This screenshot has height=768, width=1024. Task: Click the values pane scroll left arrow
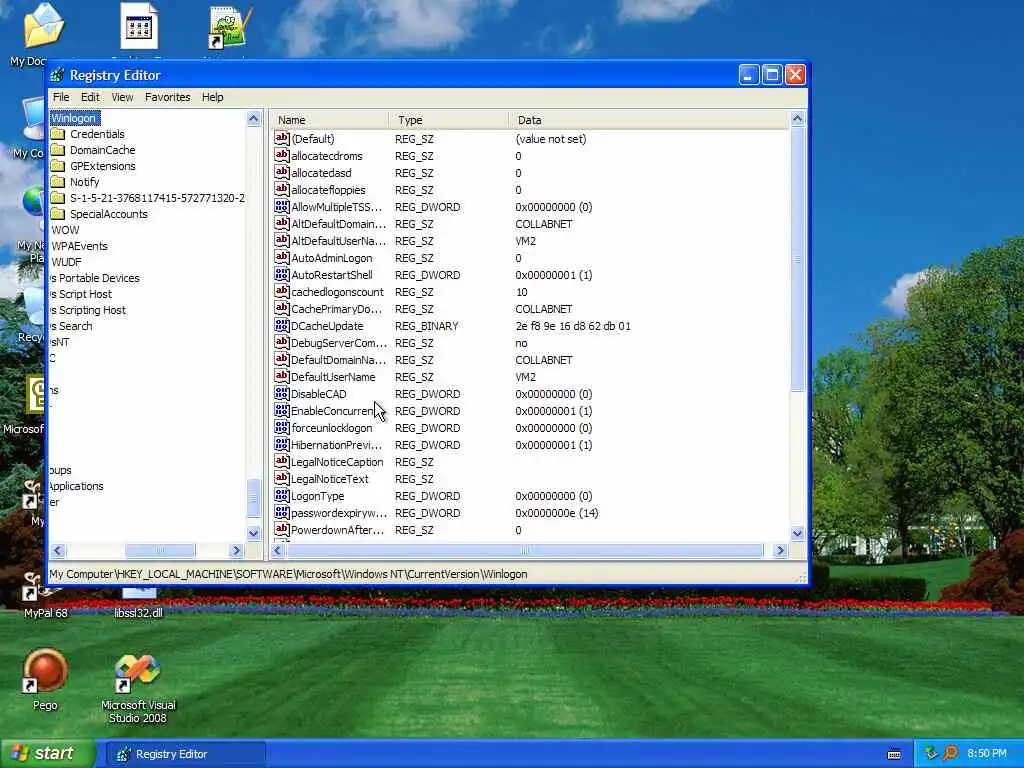tap(278, 551)
